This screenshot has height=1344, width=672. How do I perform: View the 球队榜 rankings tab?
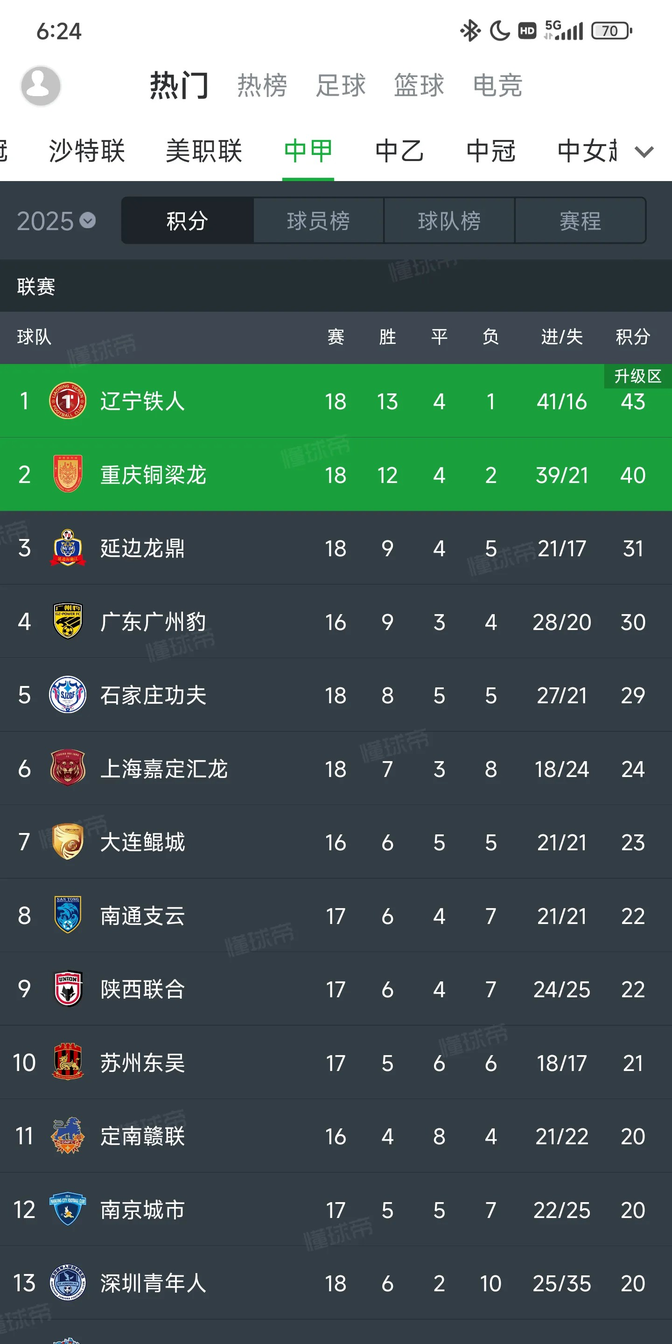(x=449, y=220)
